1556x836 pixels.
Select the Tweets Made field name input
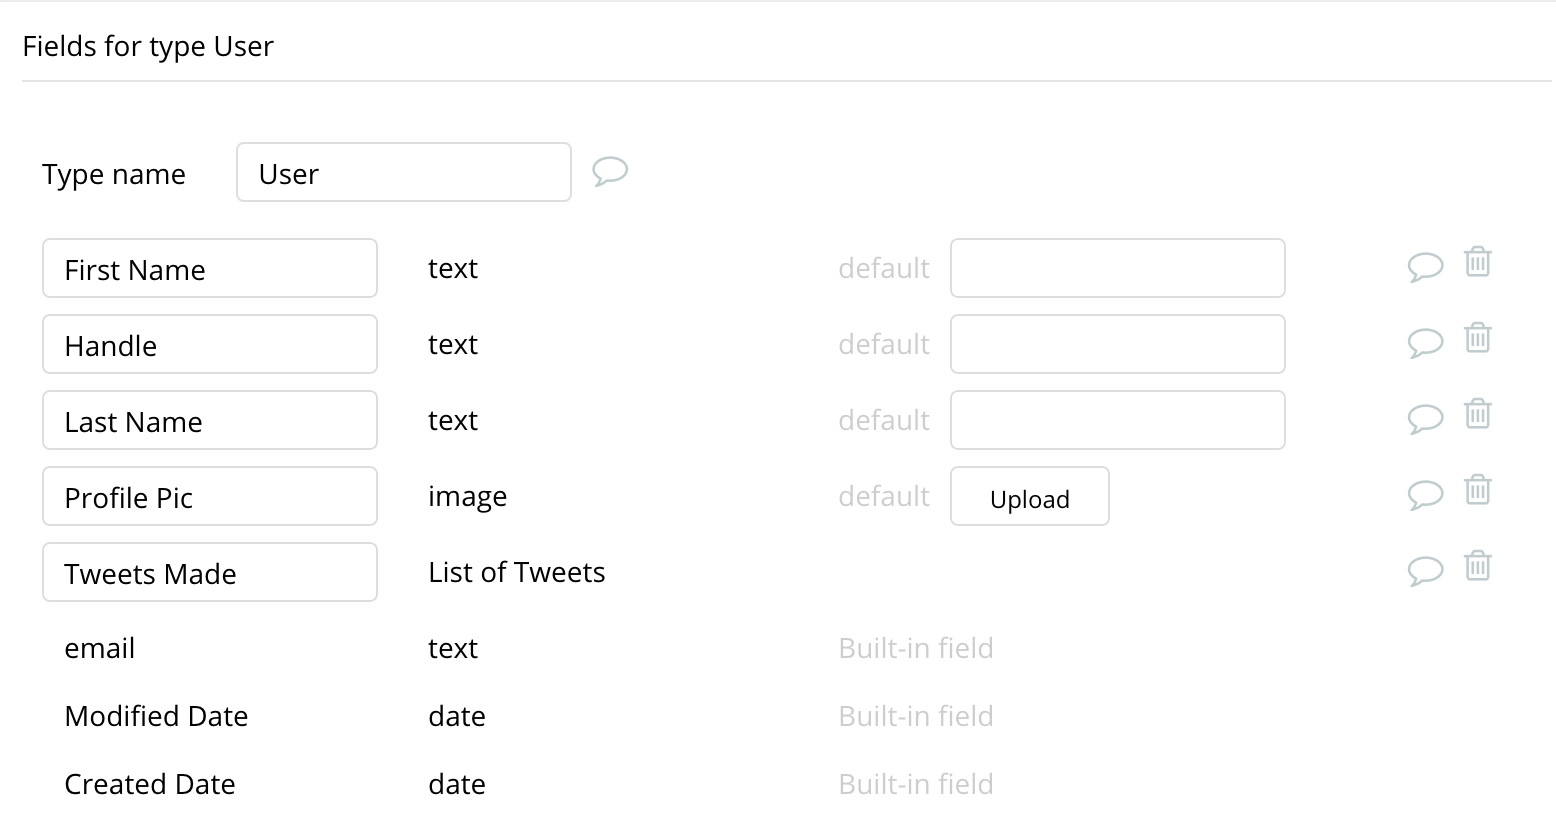pyautogui.click(x=209, y=572)
